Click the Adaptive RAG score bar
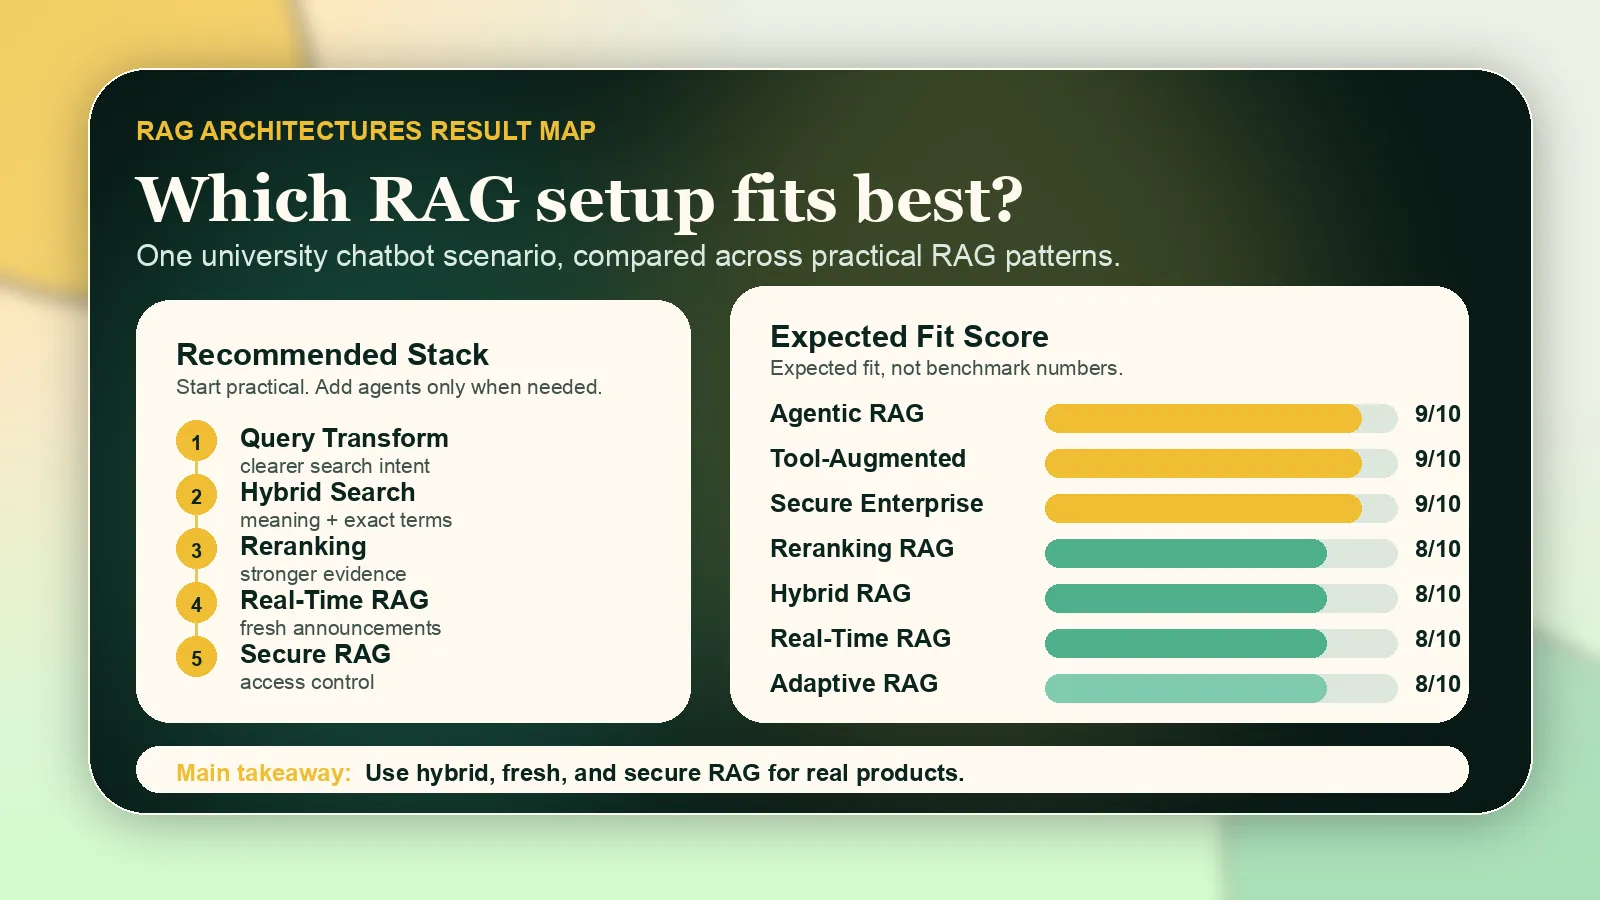This screenshot has width=1600, height=900. click(1221, 688)
